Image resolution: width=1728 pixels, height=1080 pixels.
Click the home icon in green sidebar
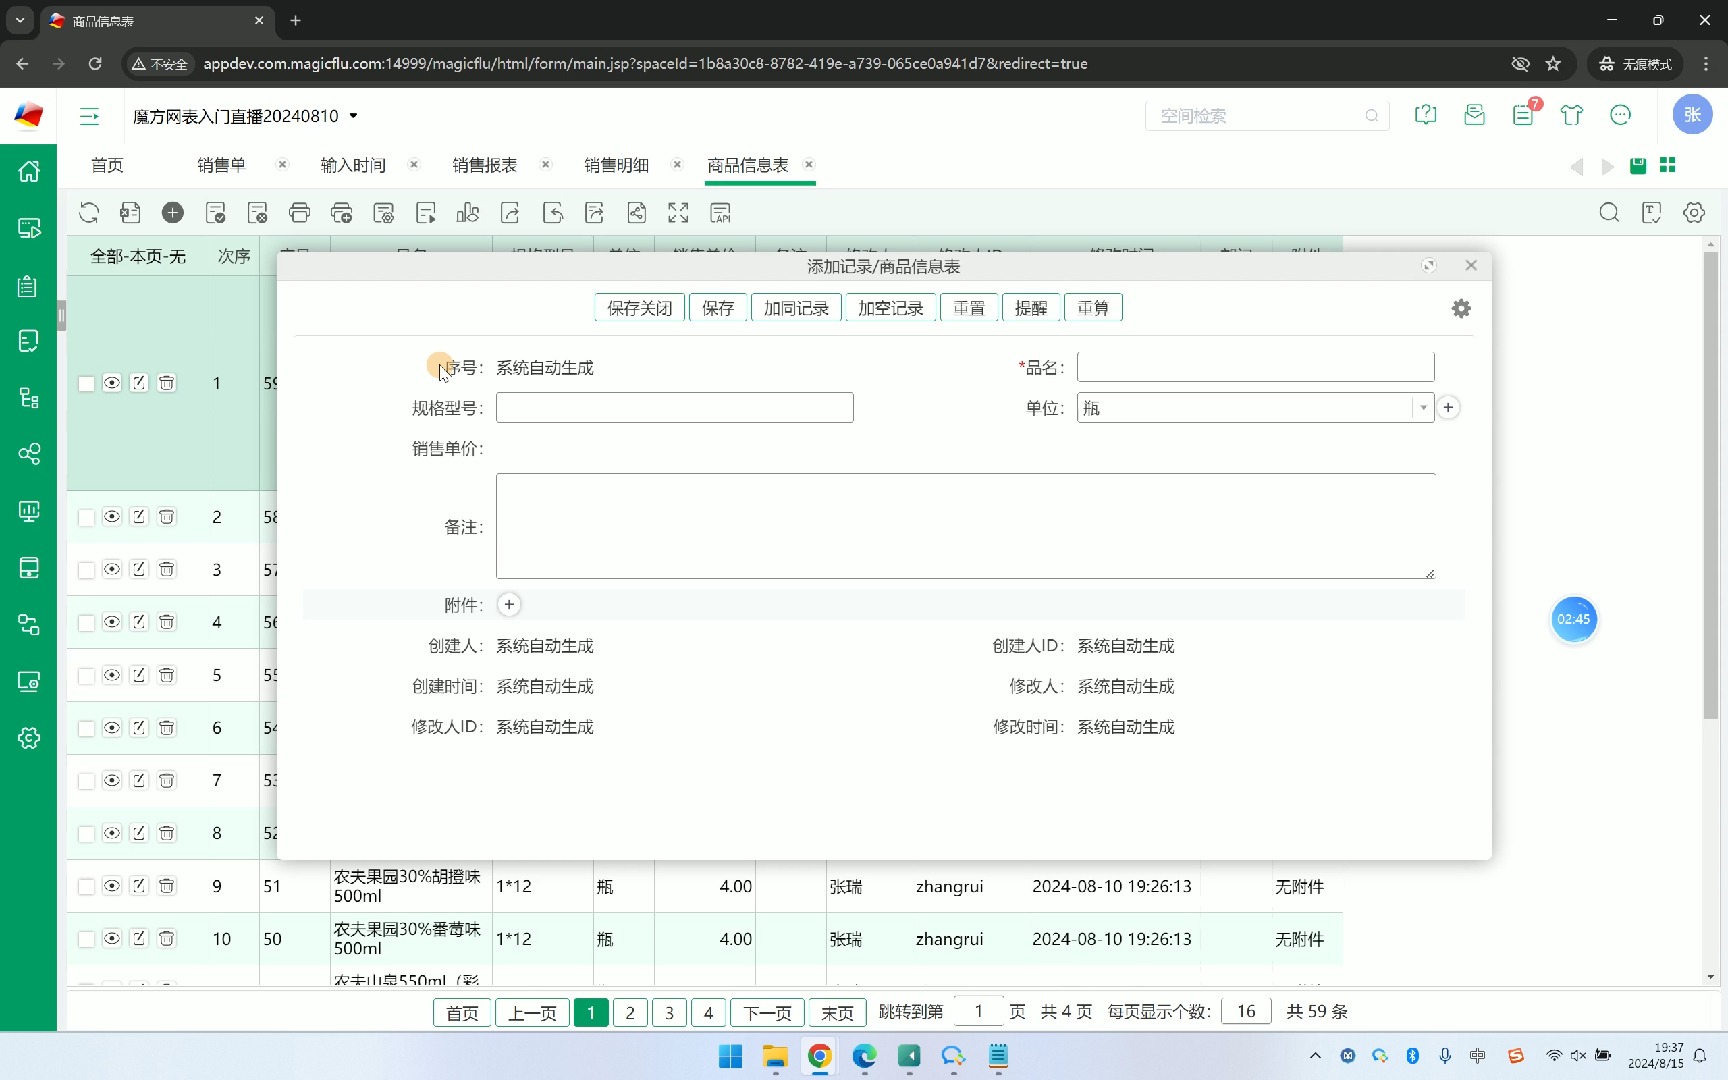[x=29, y=171]
